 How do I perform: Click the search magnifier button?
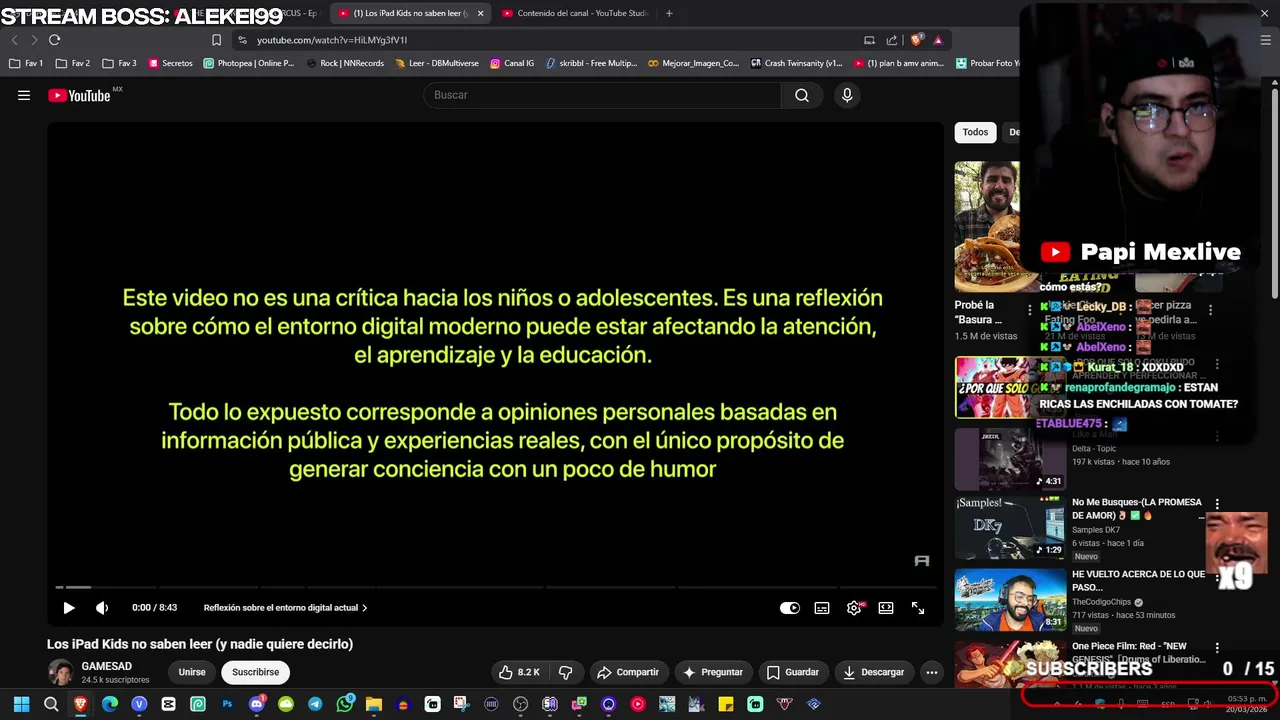coord(802,95)
